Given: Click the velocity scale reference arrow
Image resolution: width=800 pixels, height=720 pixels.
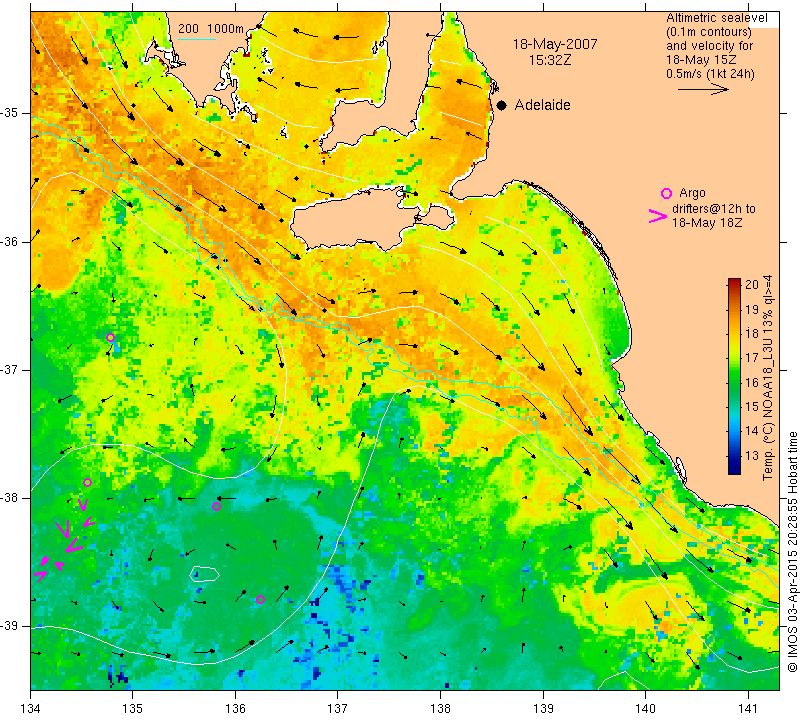Looking at the screenshot, I should pyautogui.click(x=703, y=89).
